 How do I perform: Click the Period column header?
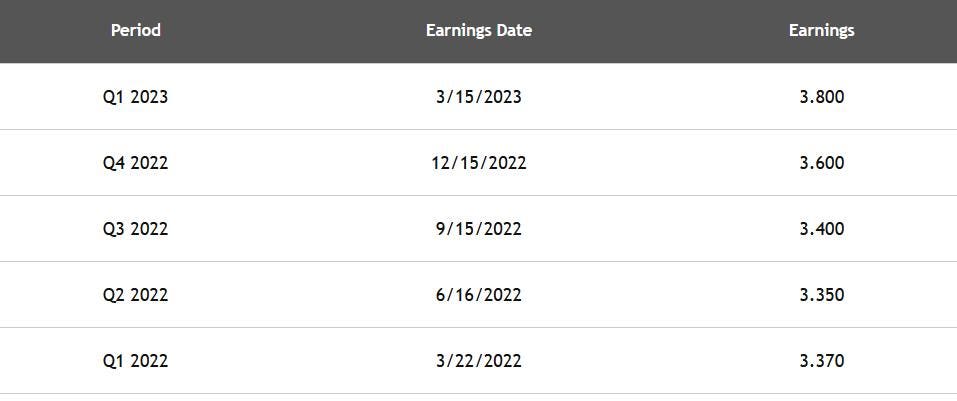point(135,30)
